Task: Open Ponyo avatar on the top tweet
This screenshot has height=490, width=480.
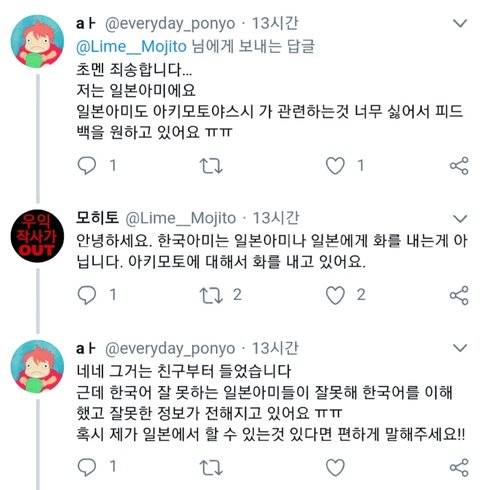Action: [37, 41]
